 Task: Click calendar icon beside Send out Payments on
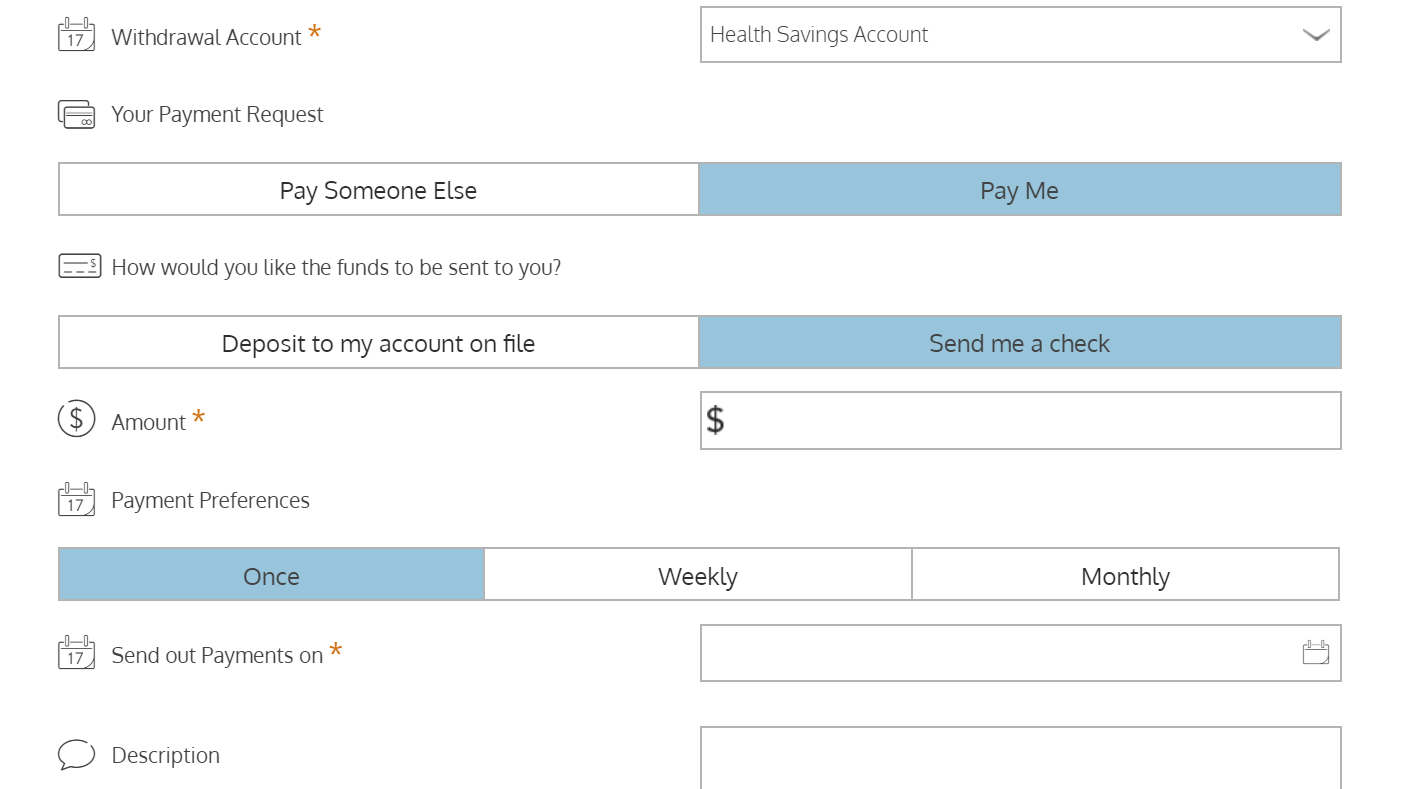pos(76,652)
